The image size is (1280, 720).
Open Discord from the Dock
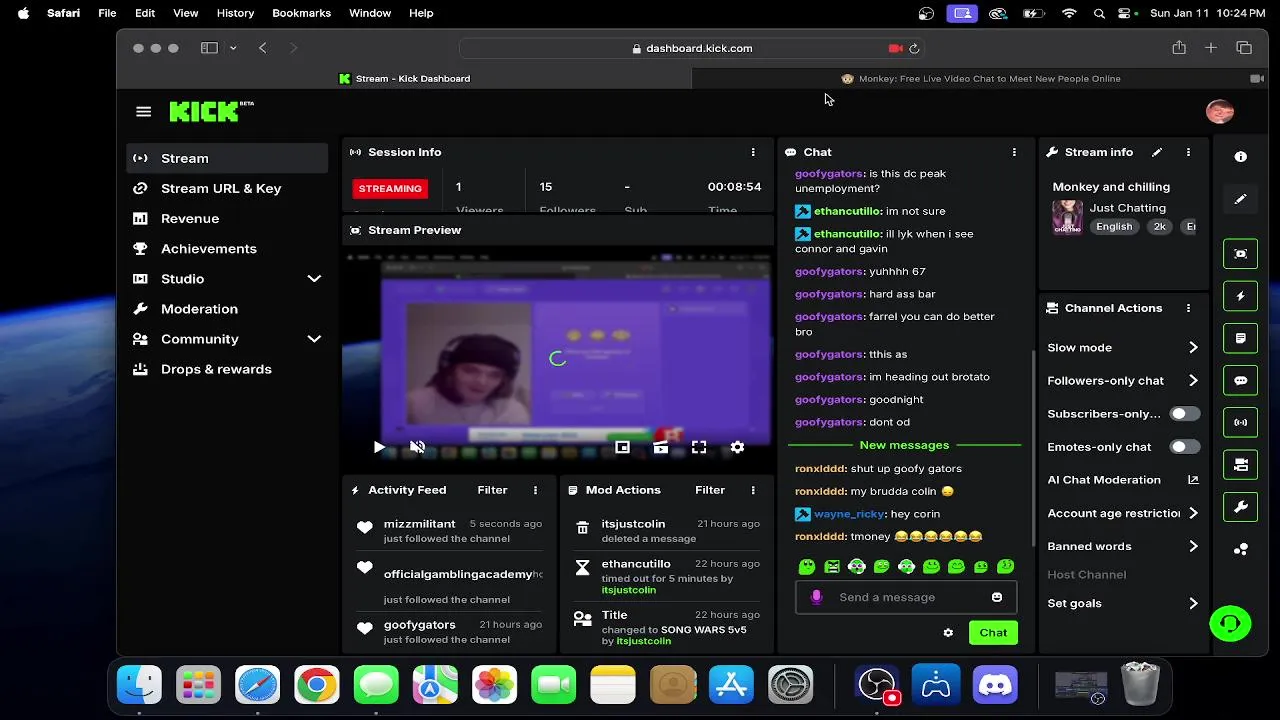coord(994,685)
